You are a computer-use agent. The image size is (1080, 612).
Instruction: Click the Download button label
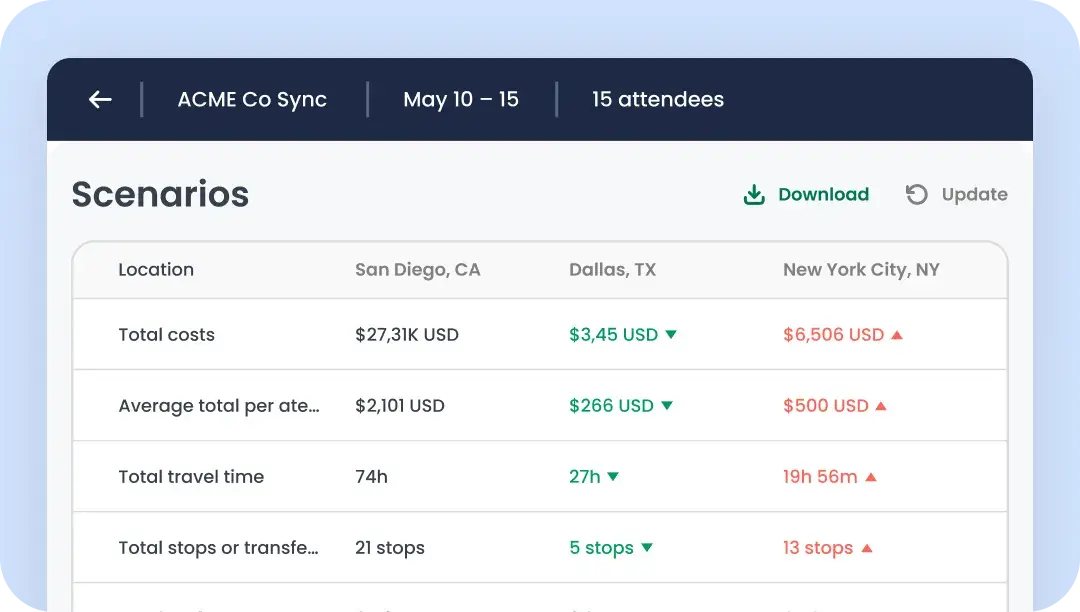pos(824,195)
